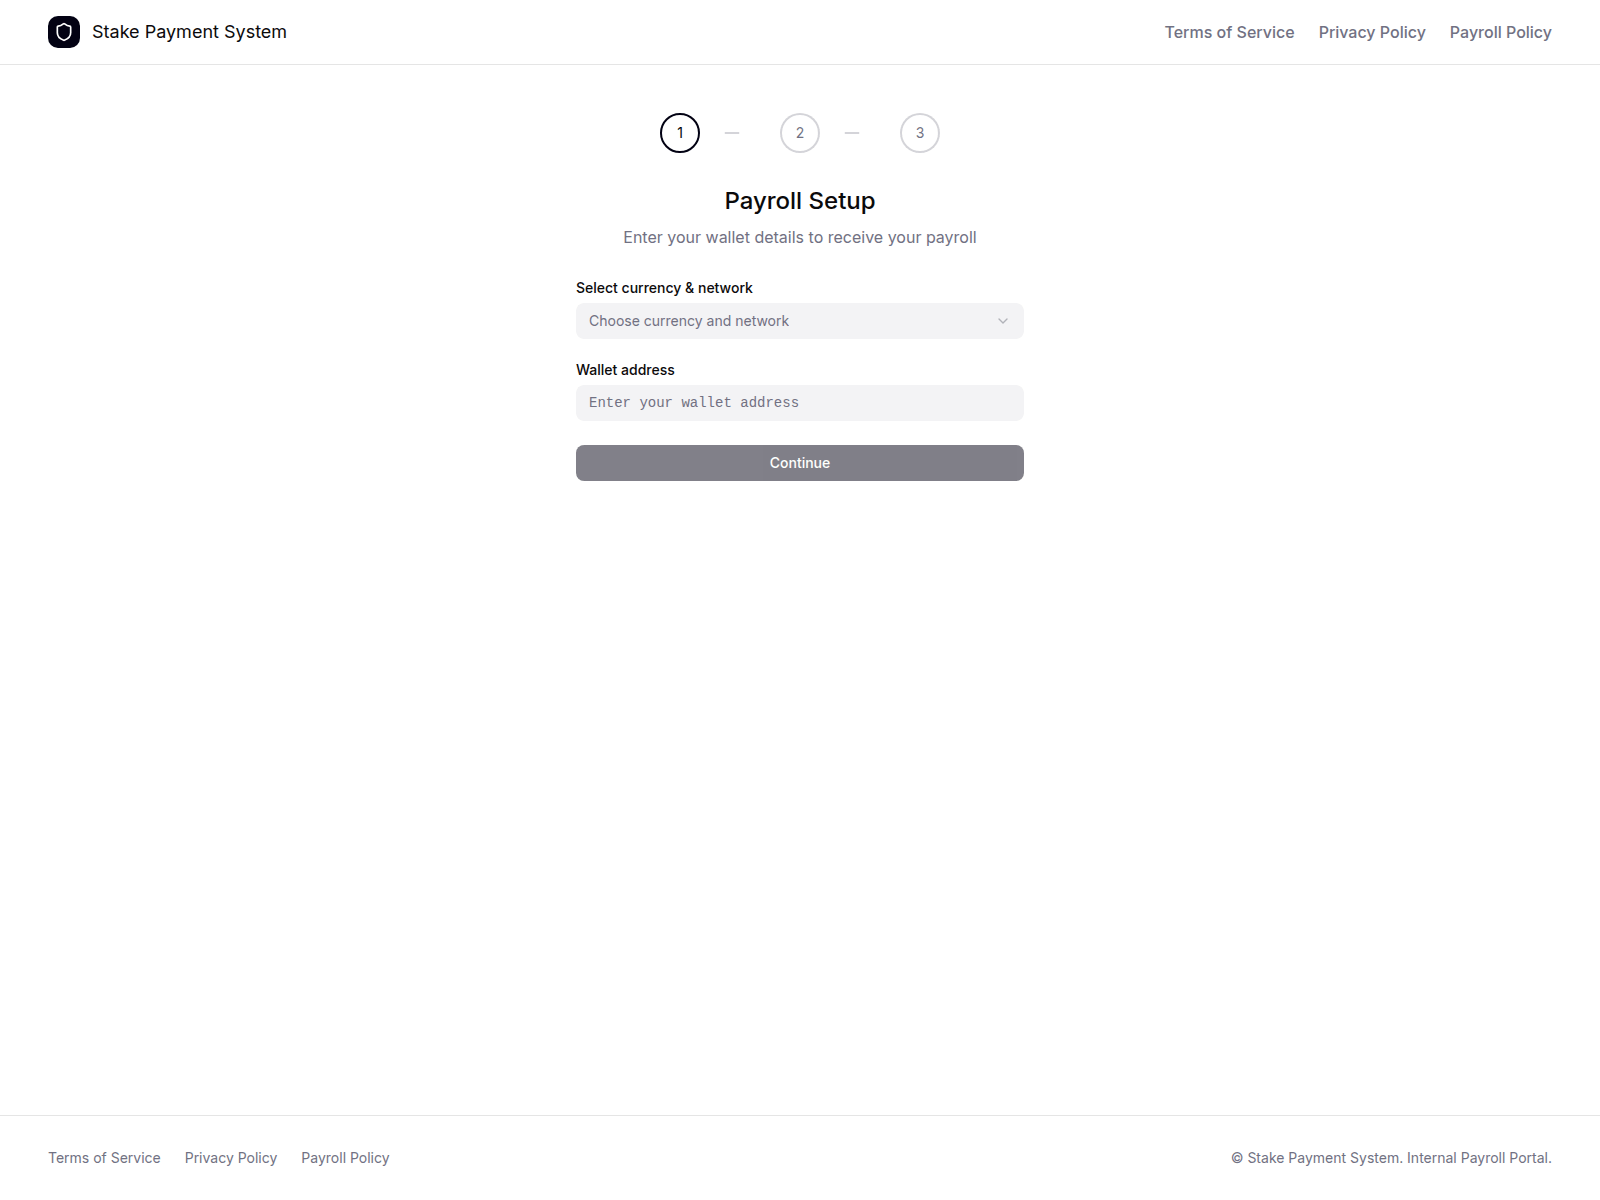Open the Choose currency and network dropdown
Image resolution: width=1600 pixels, height=1200 pixels.
click(x=800, y=321)
